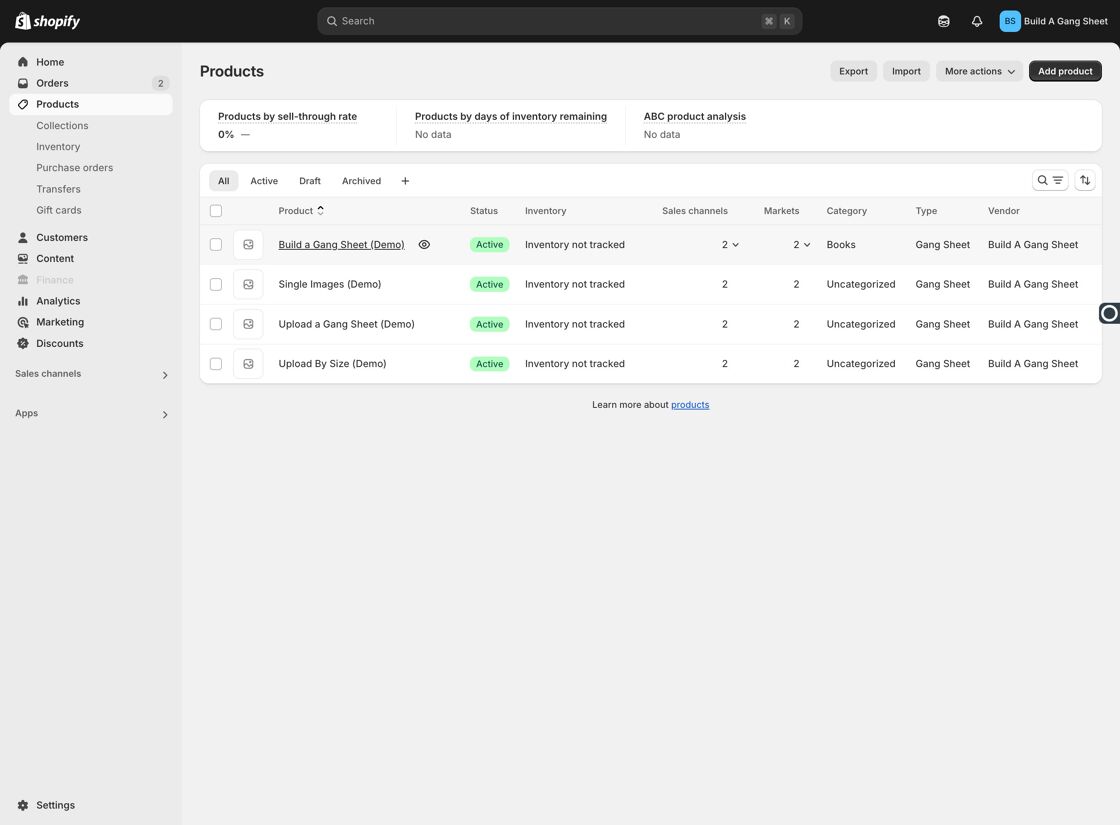Image resolution: width=1120 pixels, height=825 pixels.
Task: Open Products by sell-through rate report
Action: 287,116
